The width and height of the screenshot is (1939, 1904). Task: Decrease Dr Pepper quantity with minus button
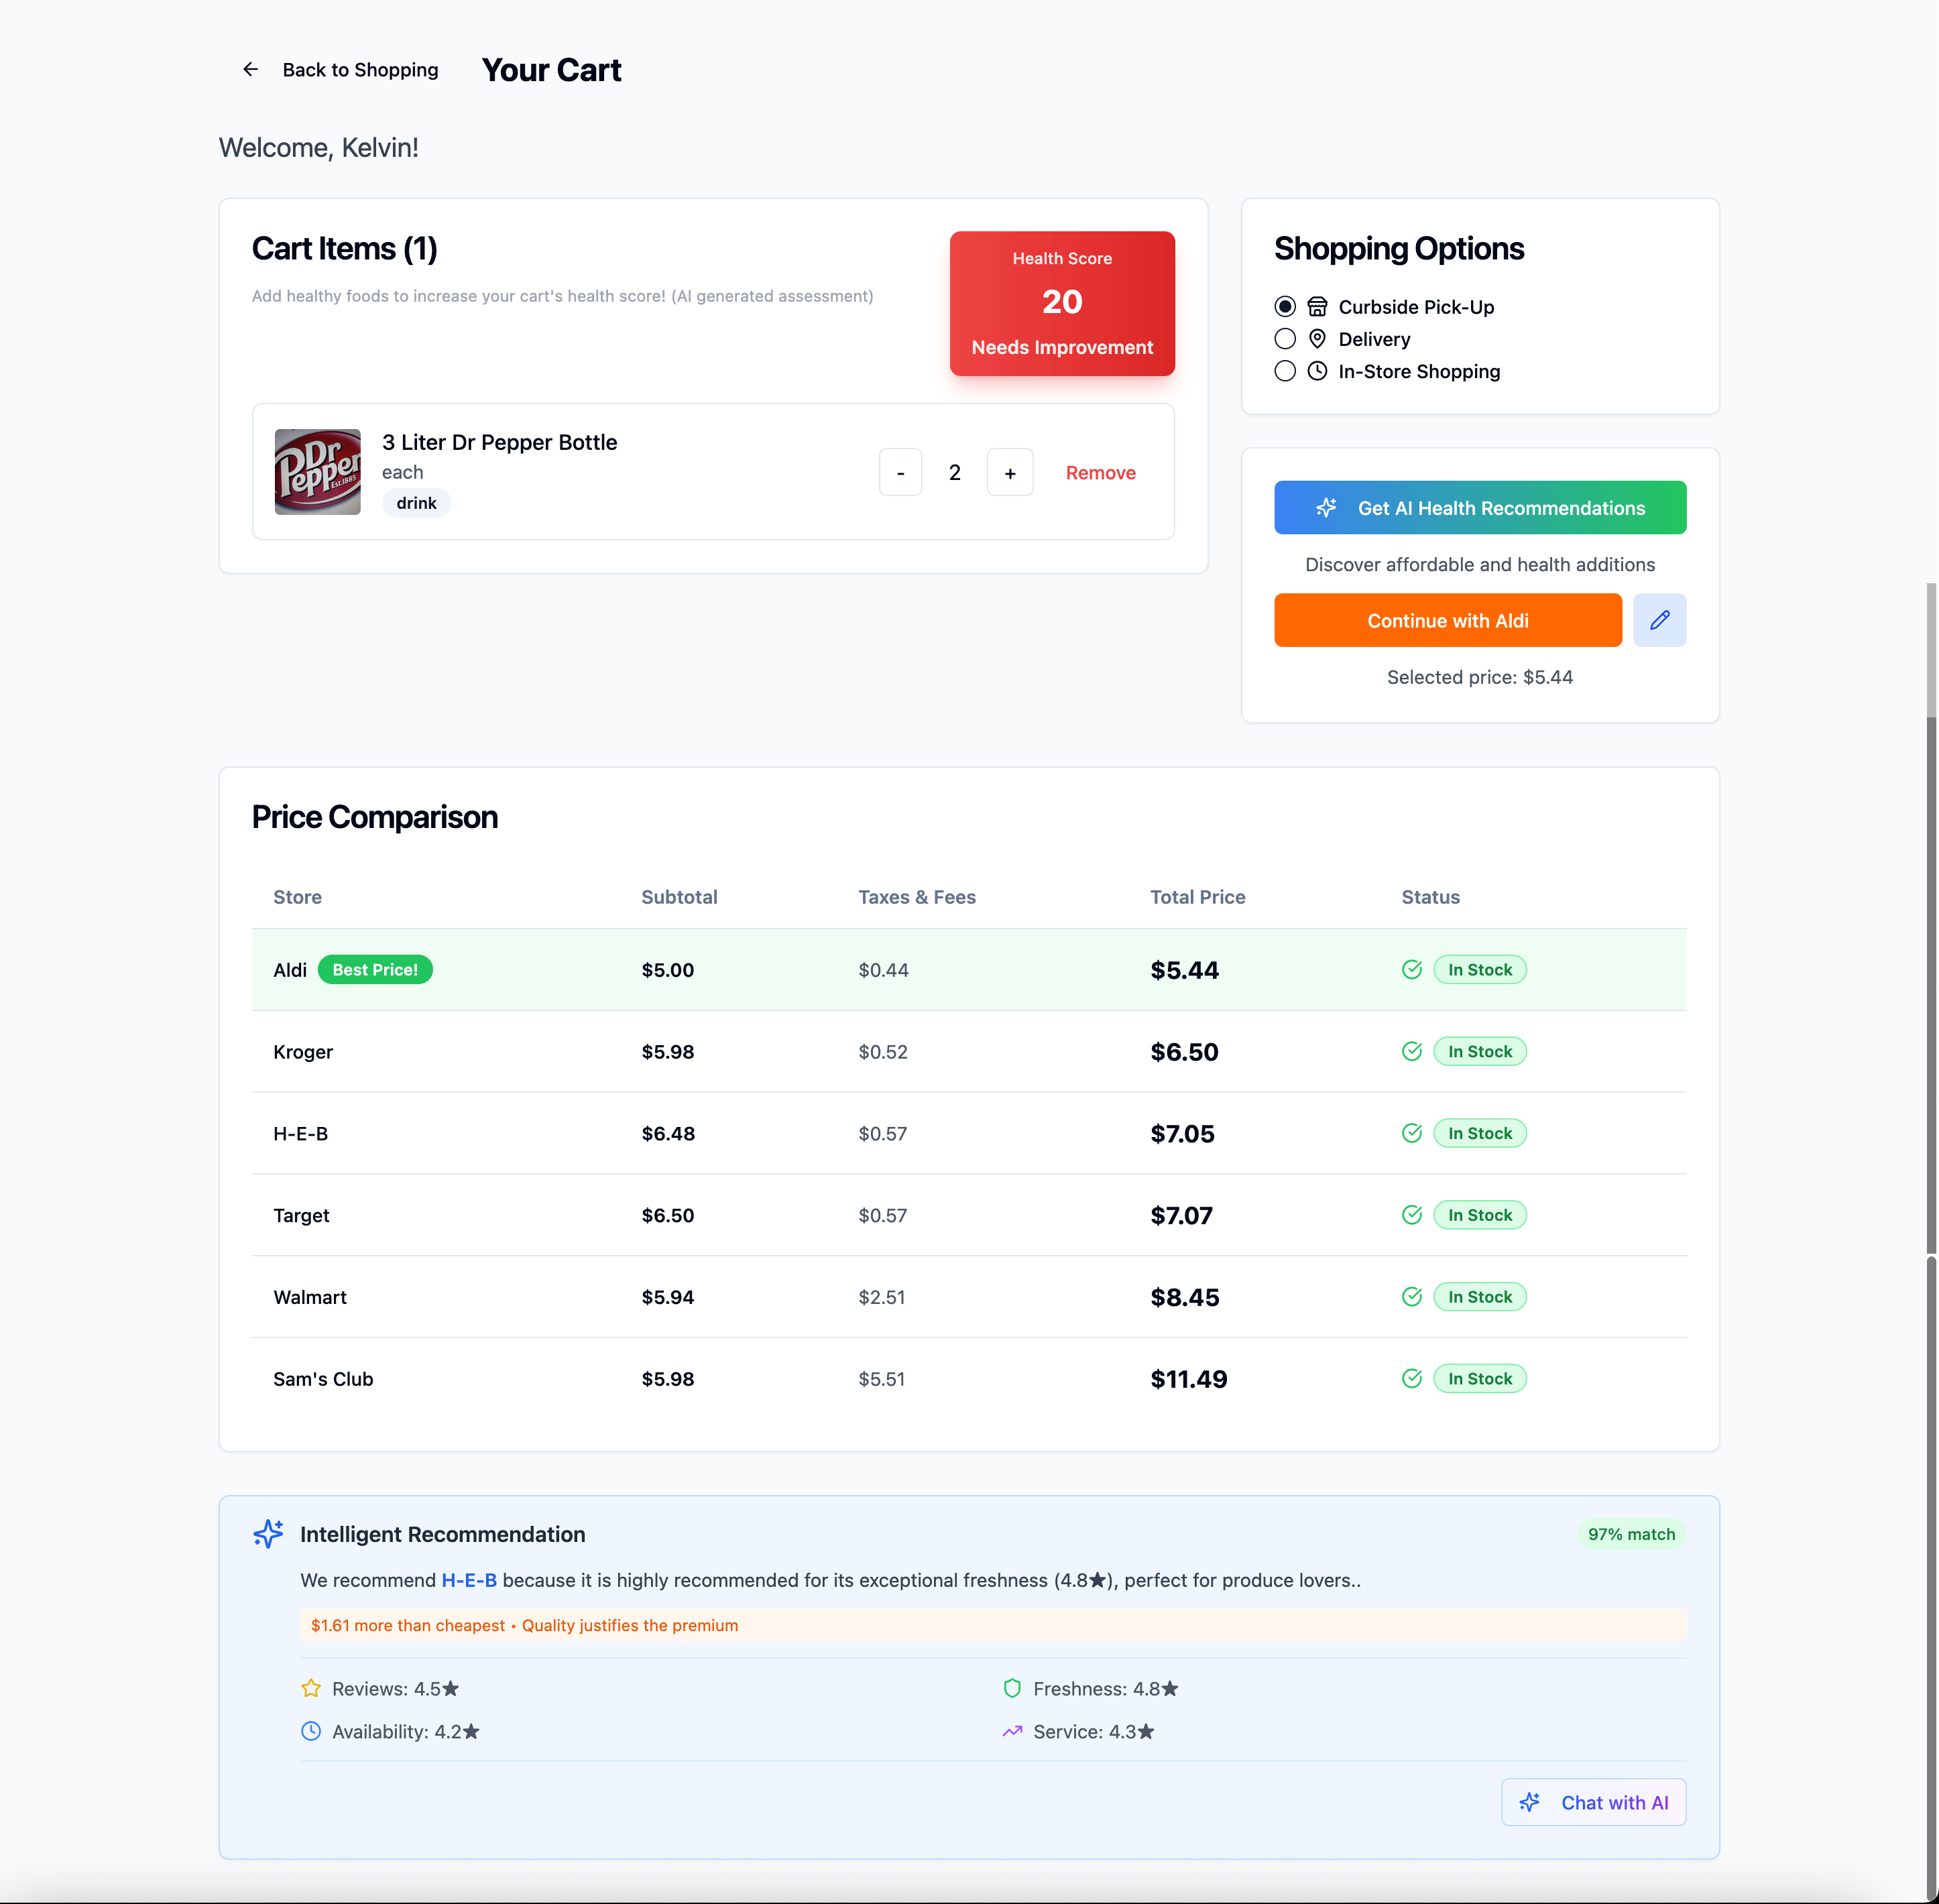coord(900,473)
